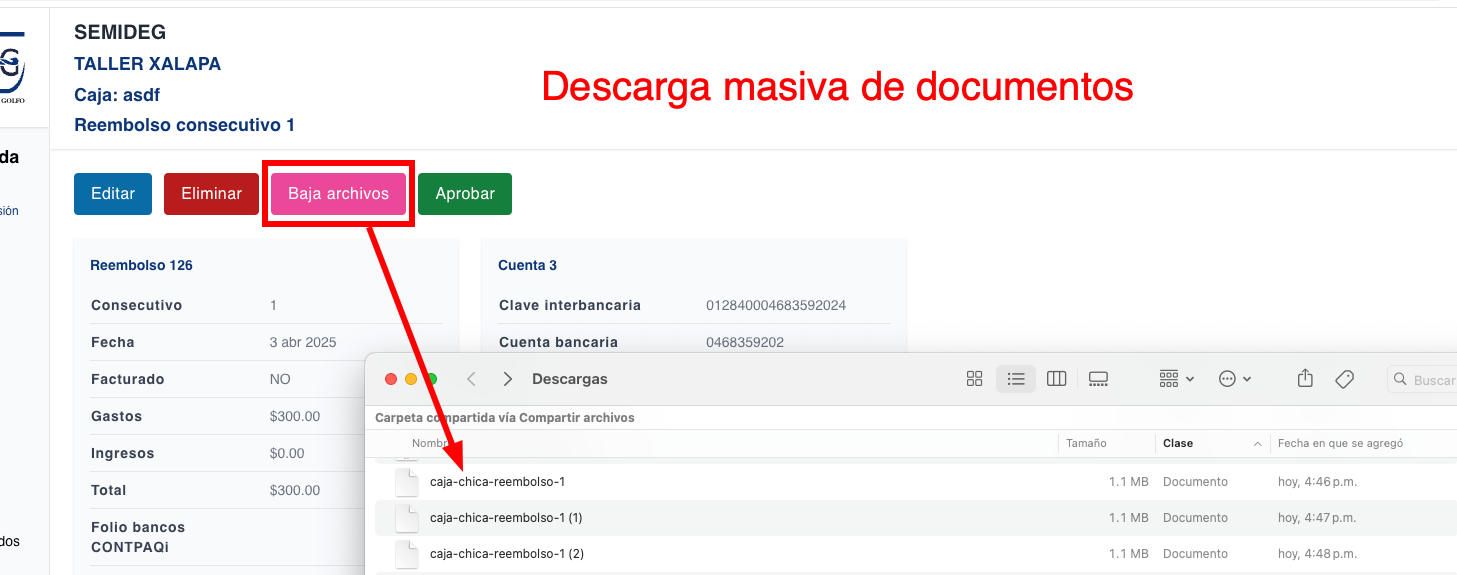Screen dimensions: 1457x575
Task: Click document icon of caja-chica-reembolso-1 (2)
Action: click(x=406, y=554)
